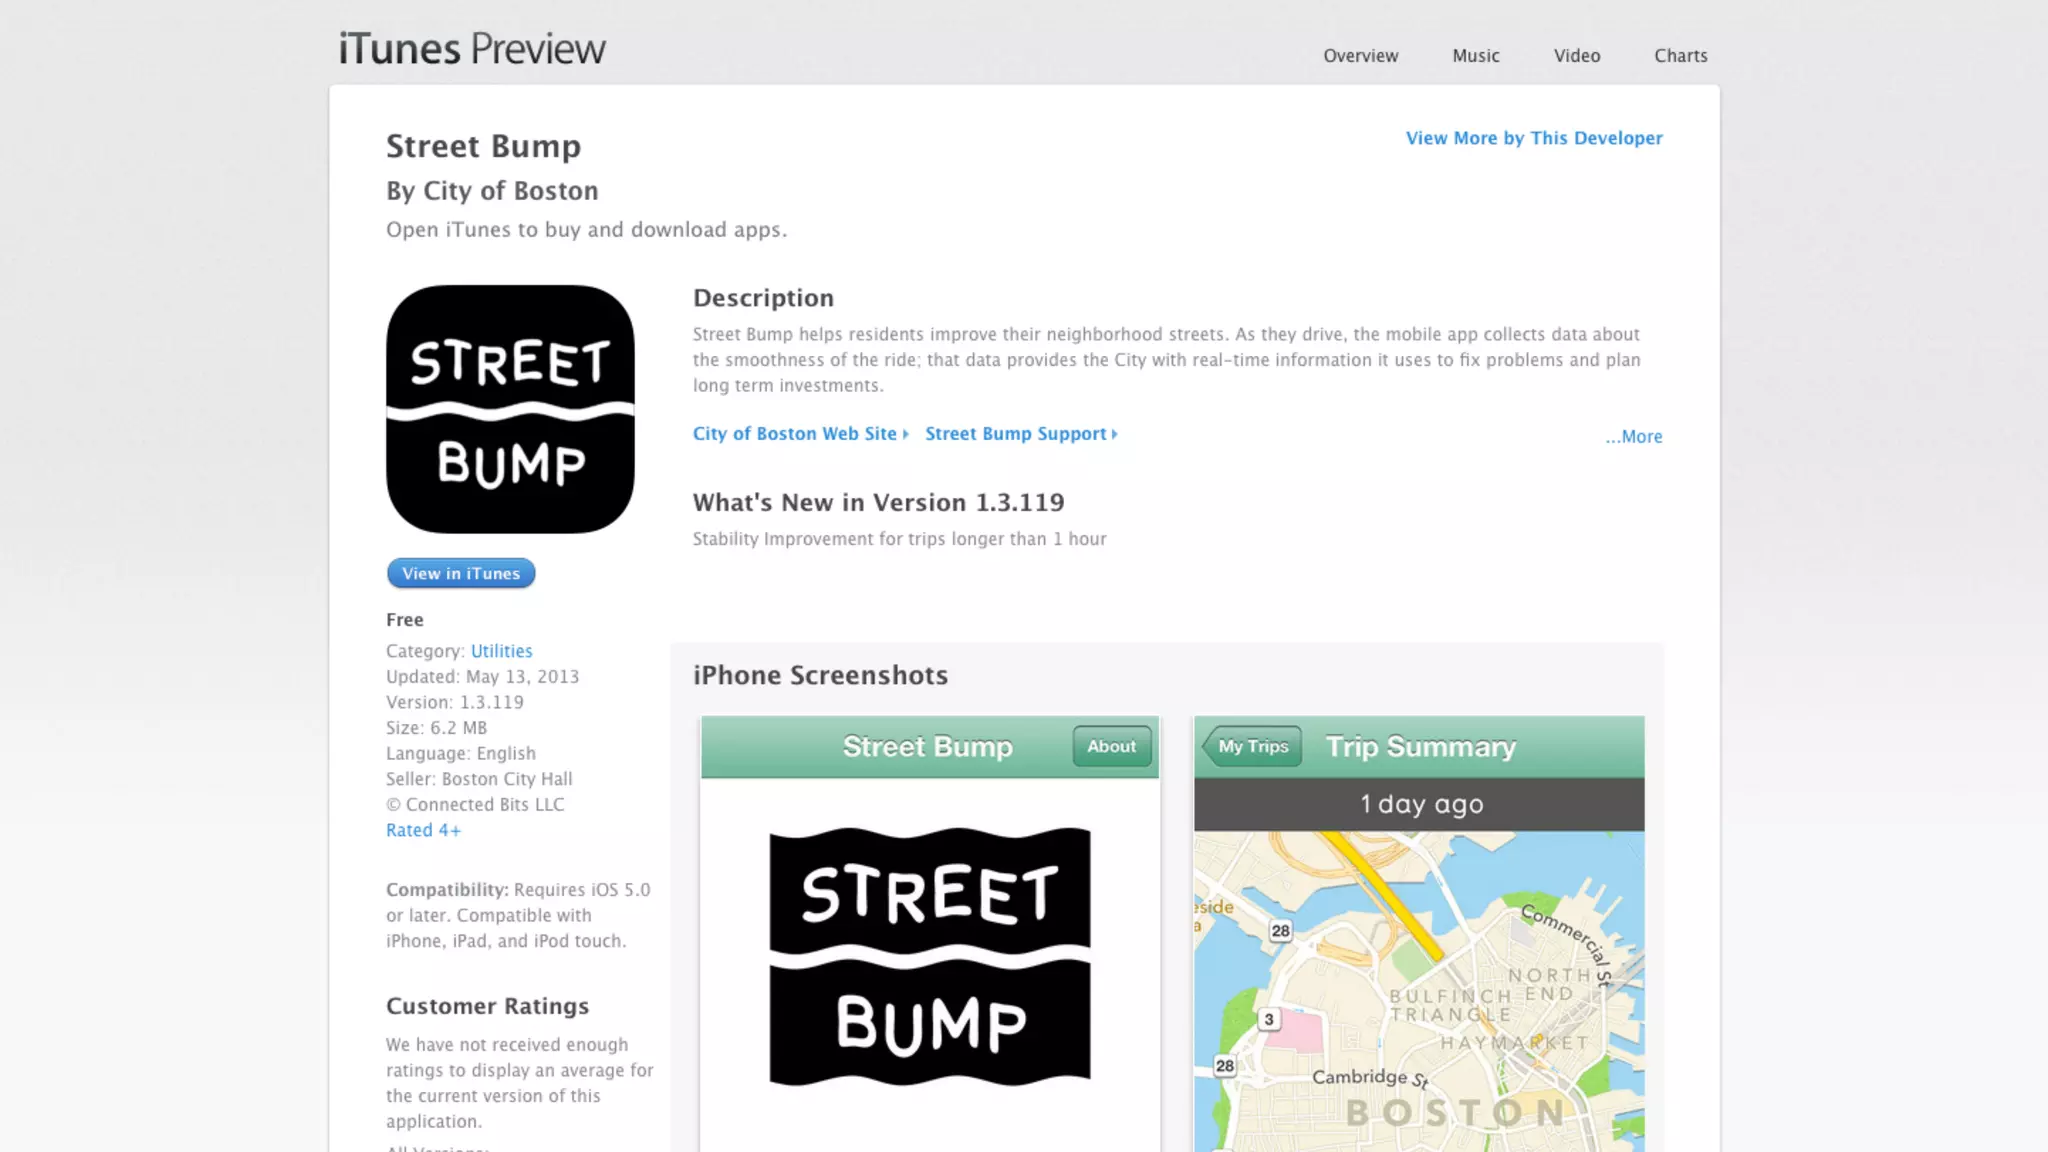Click the Trip Summary map screenshot
This screenshot has width=2048, height=1152.
point(1418,990)
